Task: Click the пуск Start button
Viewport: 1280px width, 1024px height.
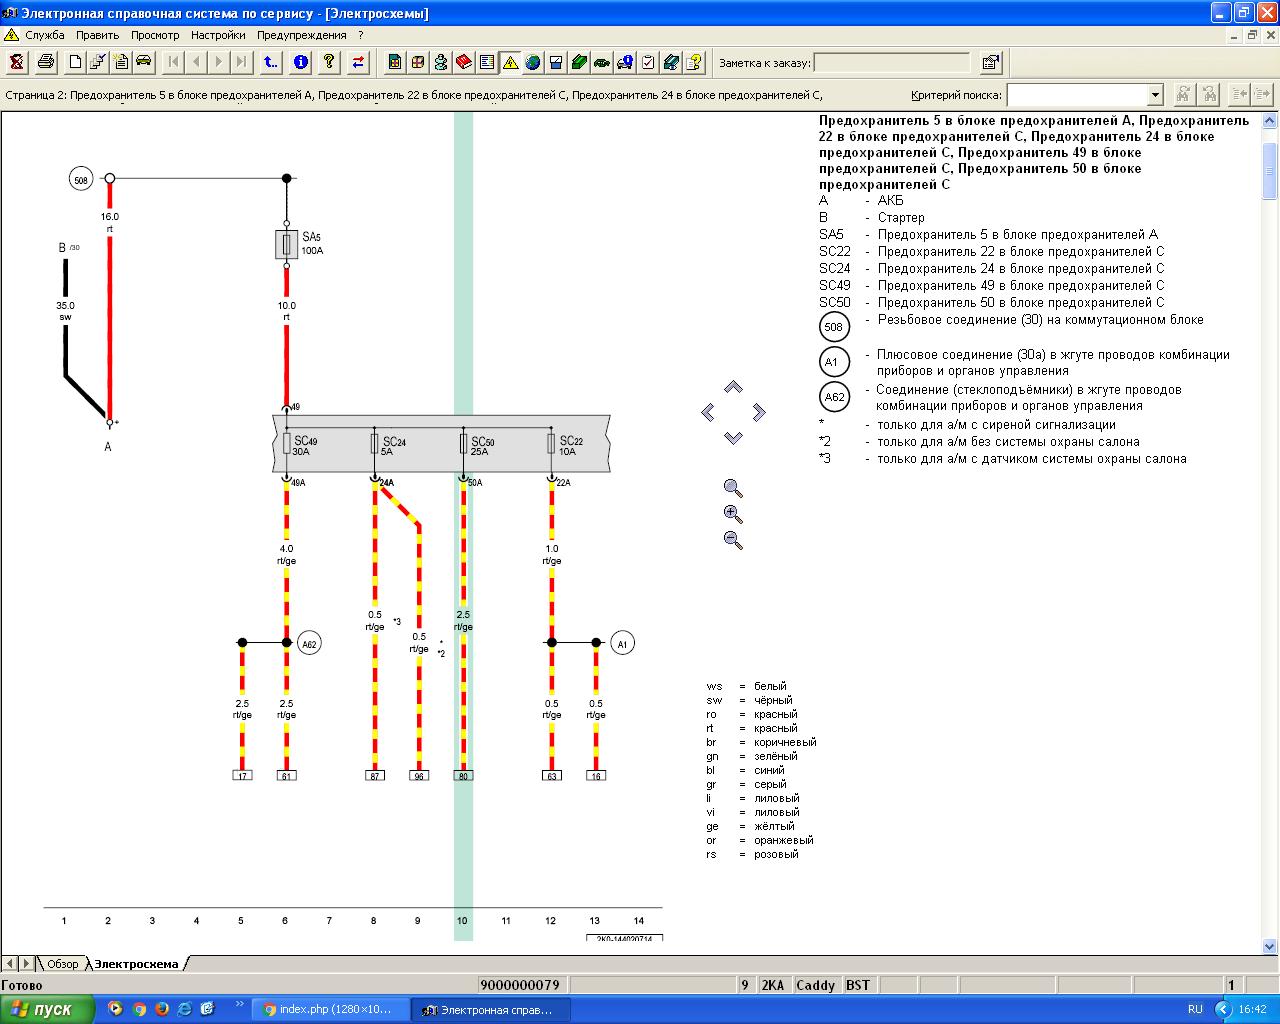Action: pos(48,1009)
